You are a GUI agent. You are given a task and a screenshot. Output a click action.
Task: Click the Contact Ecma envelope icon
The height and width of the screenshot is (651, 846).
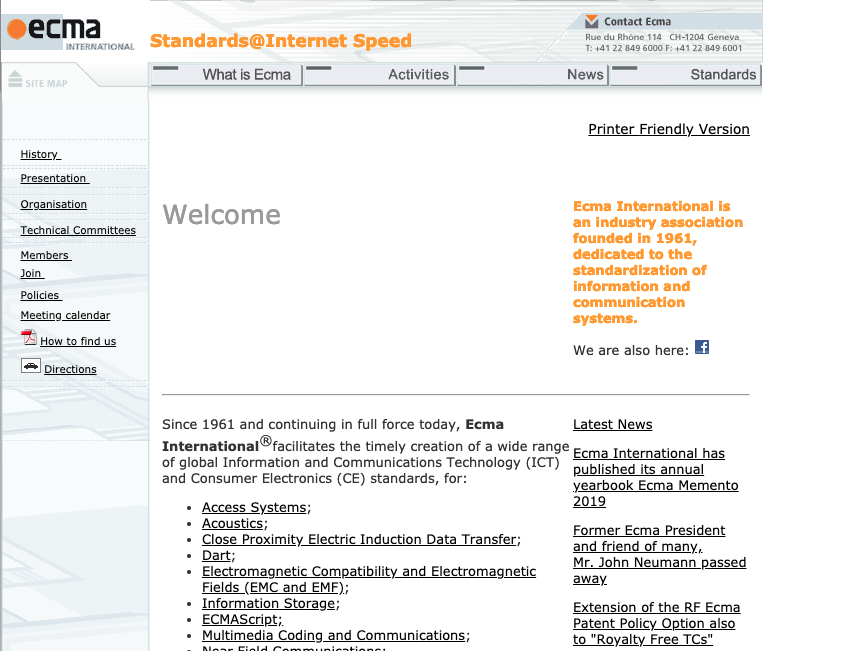(592, 21)
